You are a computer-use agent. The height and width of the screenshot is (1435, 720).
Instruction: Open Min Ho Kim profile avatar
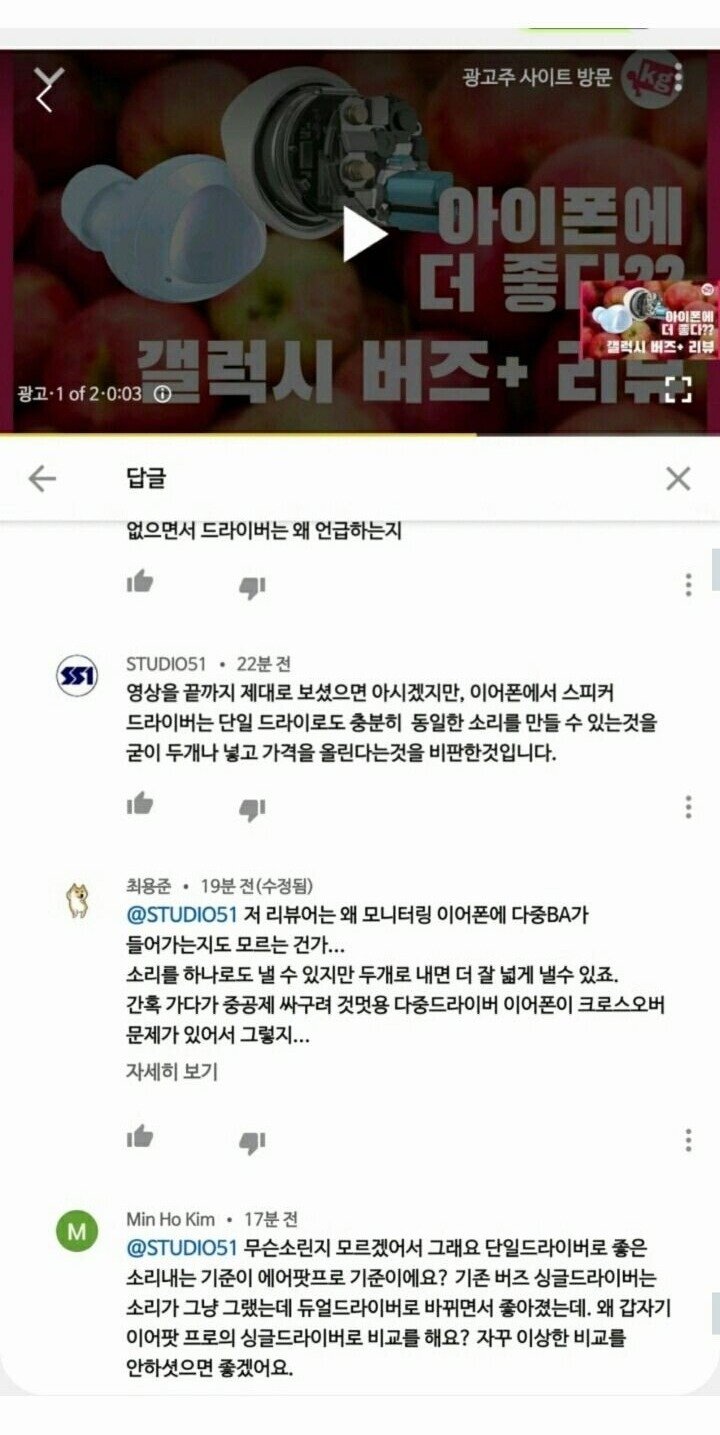(x=77, y=1232)
